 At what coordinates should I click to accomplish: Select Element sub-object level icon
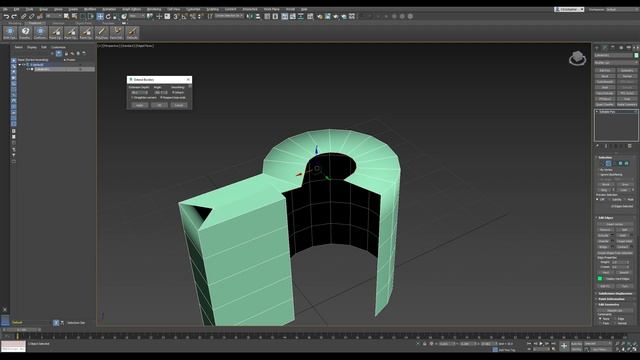tap(626, 163)
